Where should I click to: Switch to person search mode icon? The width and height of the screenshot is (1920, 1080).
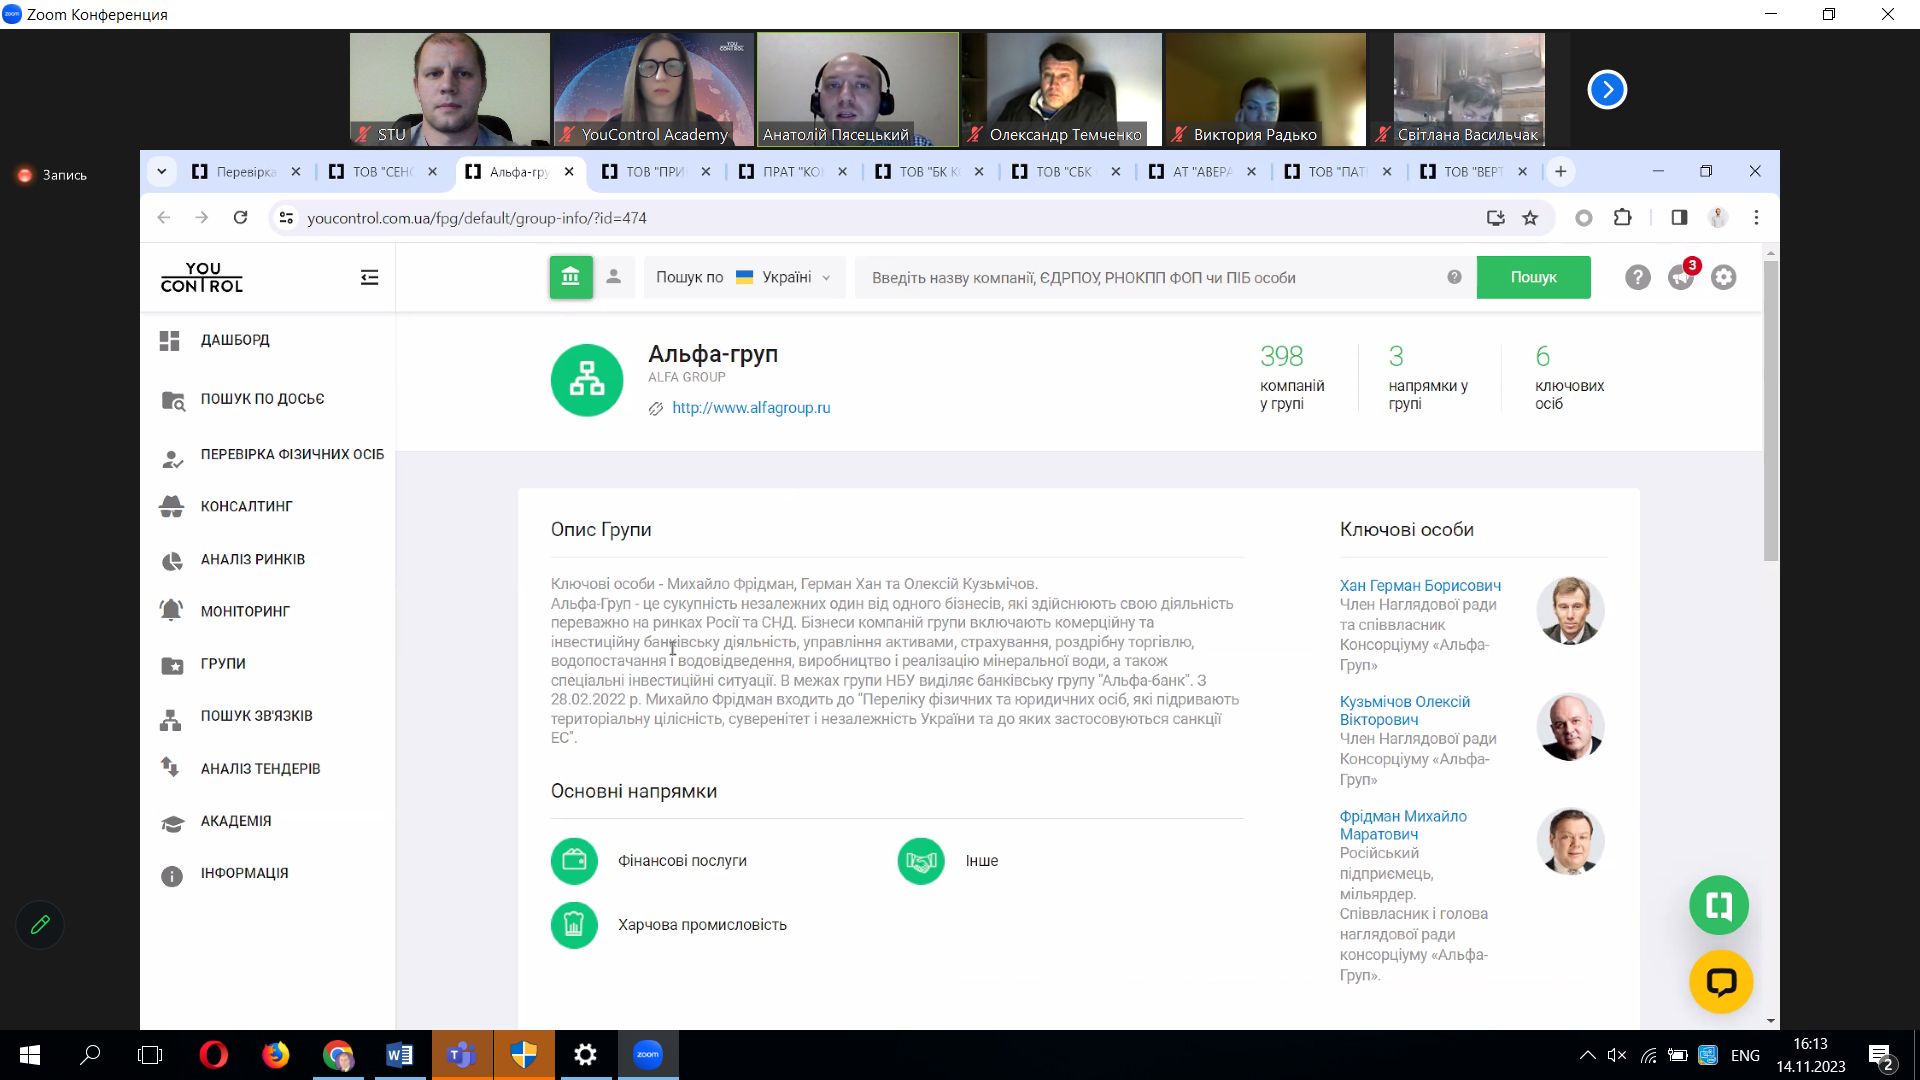tap(614, 277)
